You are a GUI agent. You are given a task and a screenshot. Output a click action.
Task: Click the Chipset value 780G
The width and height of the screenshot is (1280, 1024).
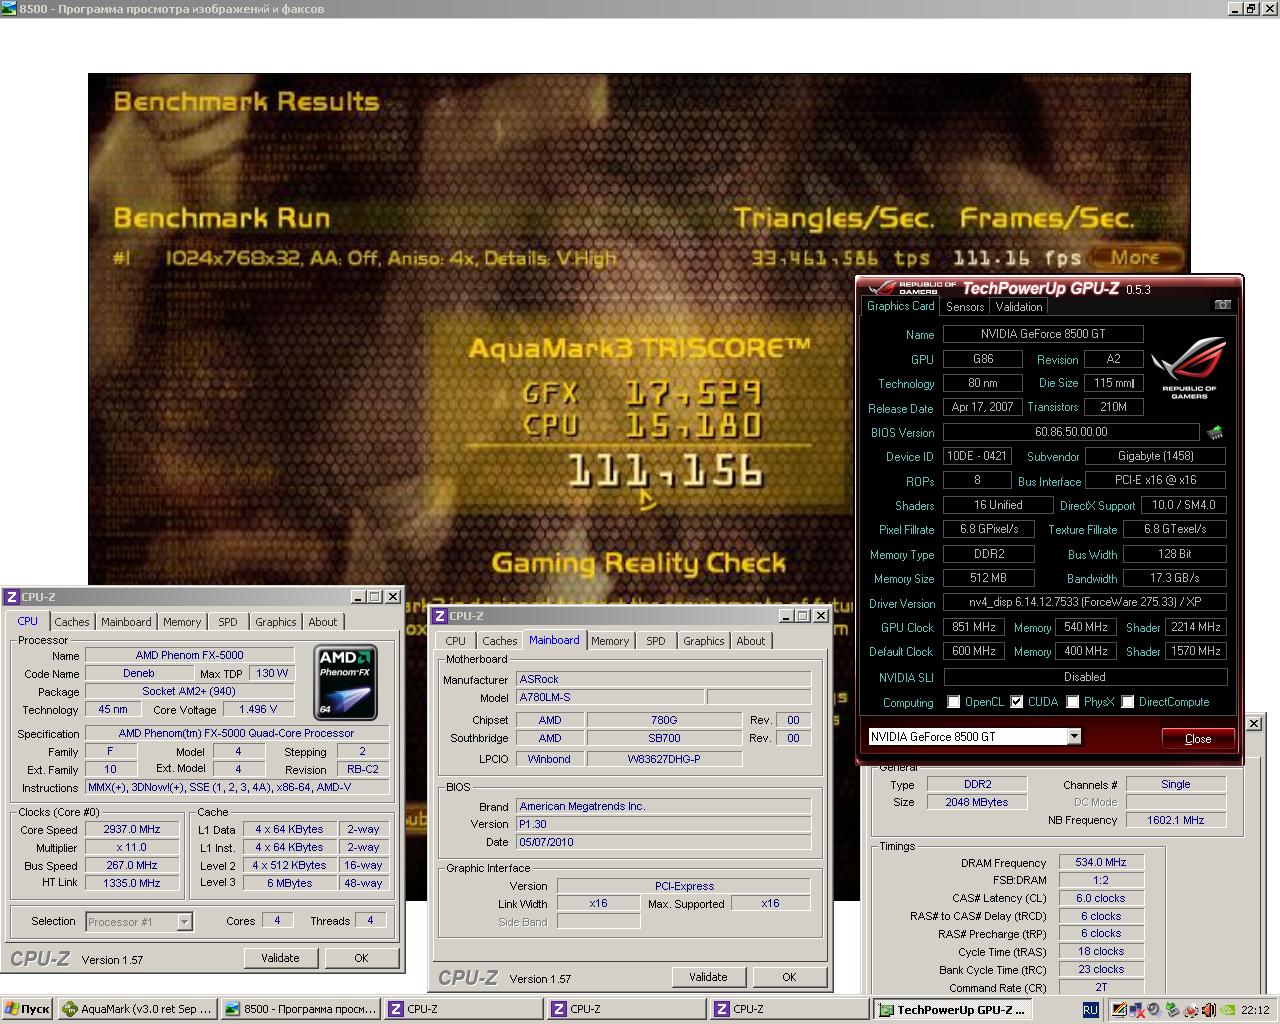click(664, 720)
